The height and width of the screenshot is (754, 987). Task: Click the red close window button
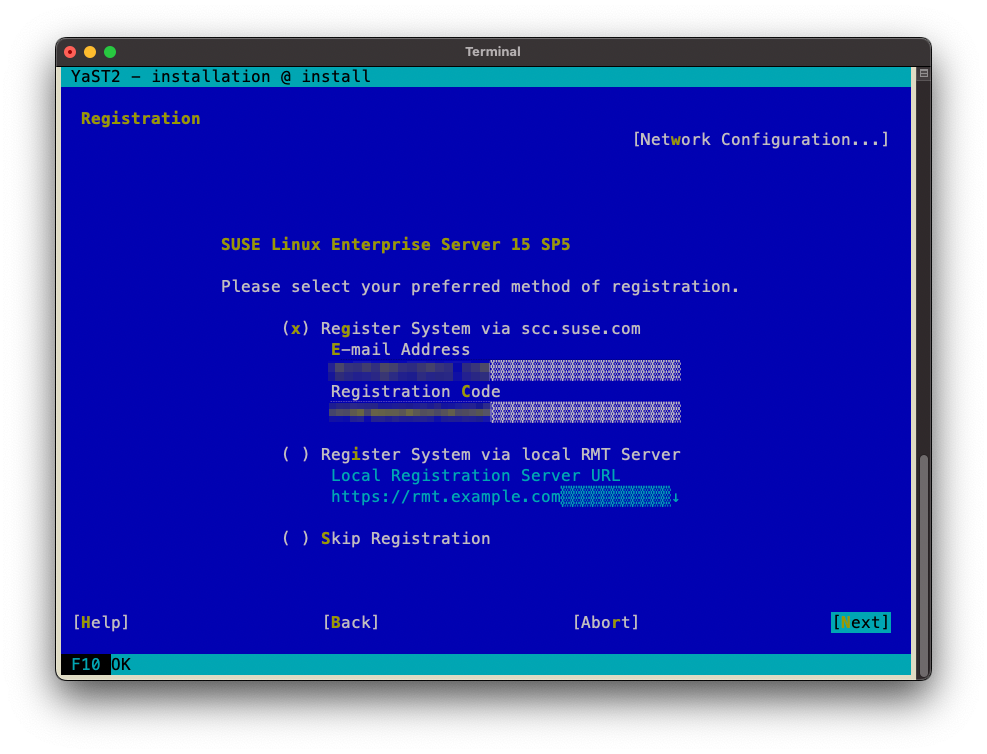tap(70, 52)
